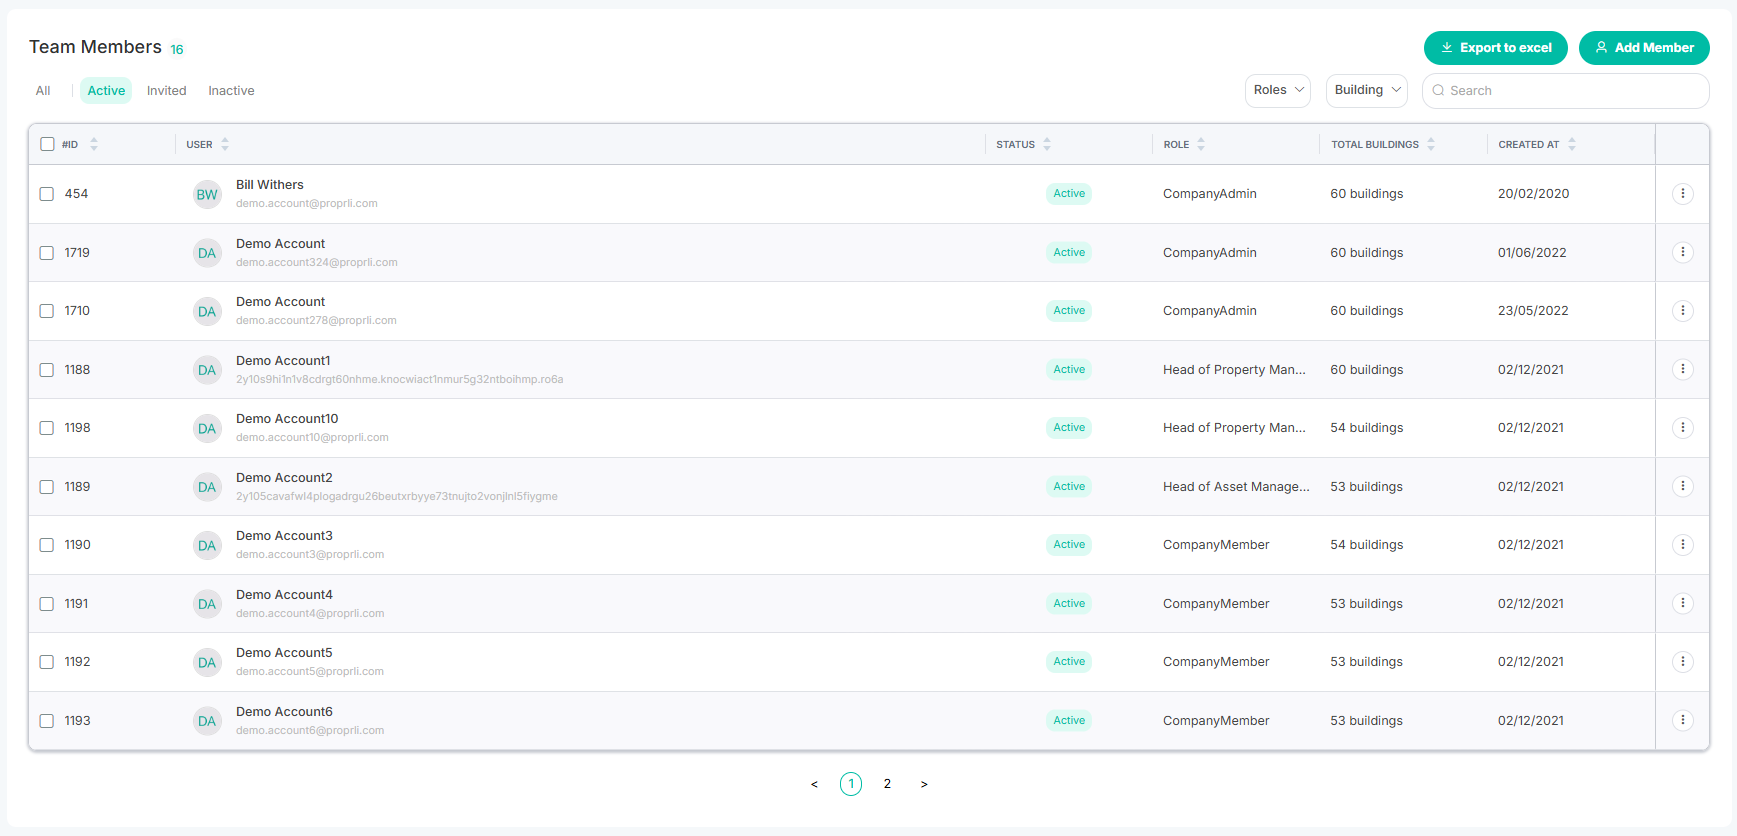1737x836 pixels.
Task: Select the checkbox for user ID 1188
Action: (x=47, y=370)
